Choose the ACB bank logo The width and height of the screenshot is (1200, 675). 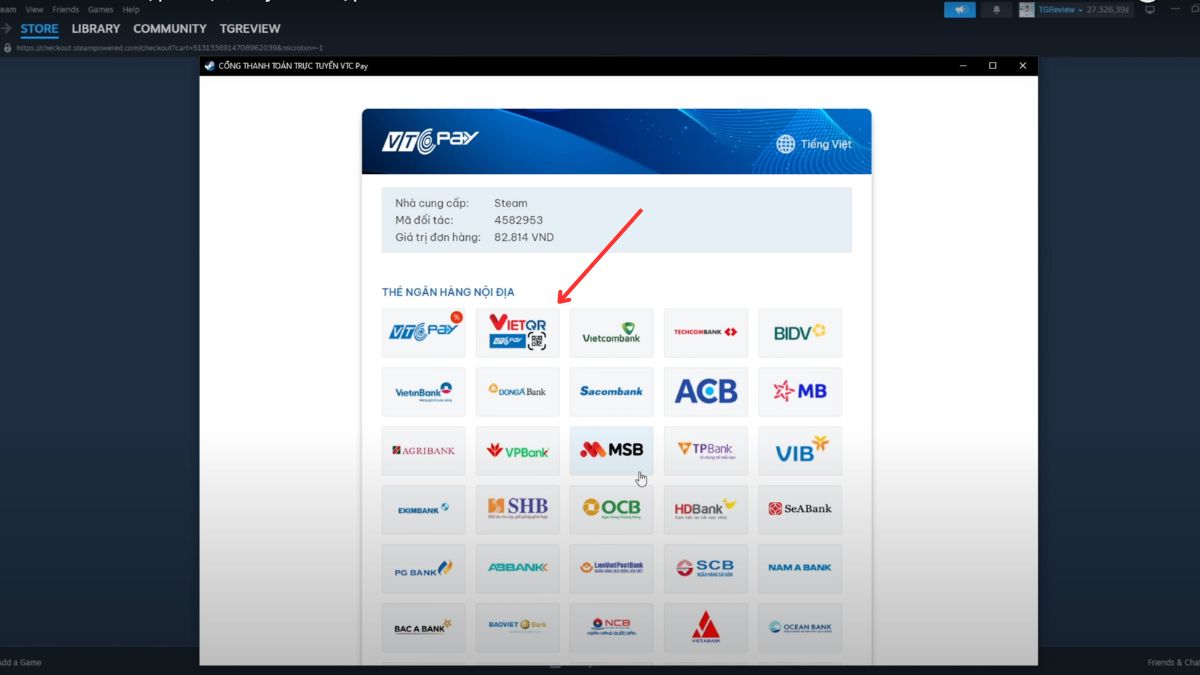705,391
